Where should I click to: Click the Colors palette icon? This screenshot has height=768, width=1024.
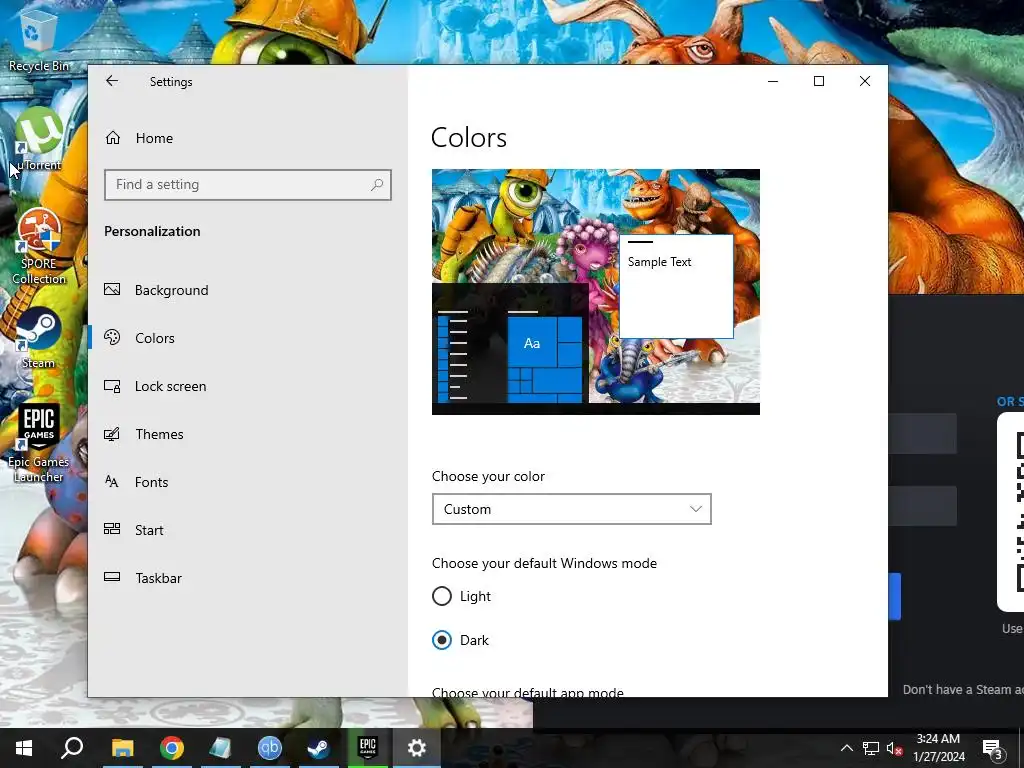[112, 337]
